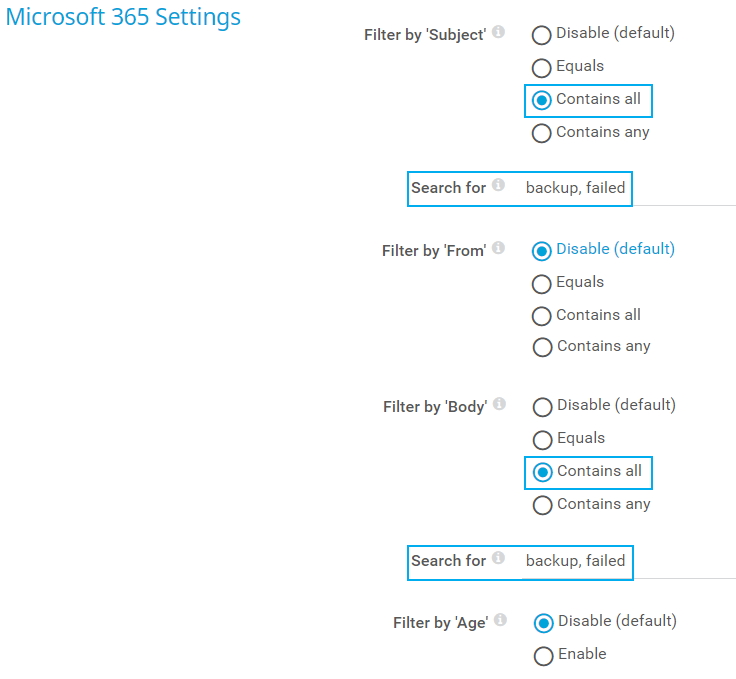Click info icon beside Filter by 'Body'
736x679 pixels.
point(499,404)
